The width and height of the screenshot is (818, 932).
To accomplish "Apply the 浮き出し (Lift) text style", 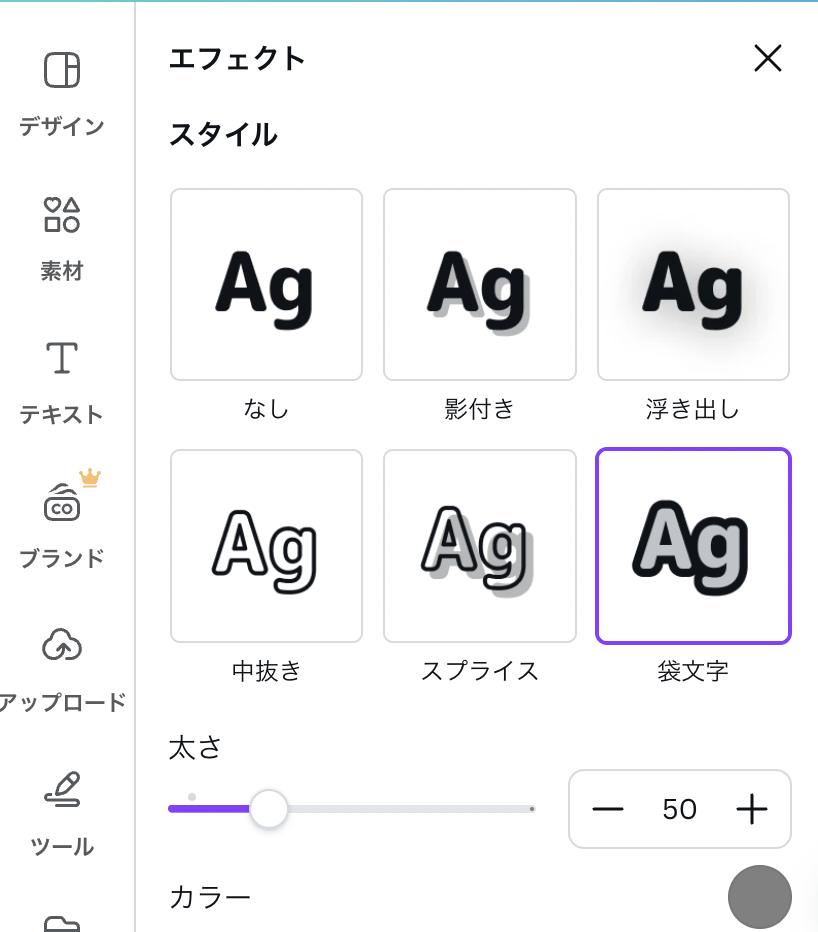I will point(693,285).
